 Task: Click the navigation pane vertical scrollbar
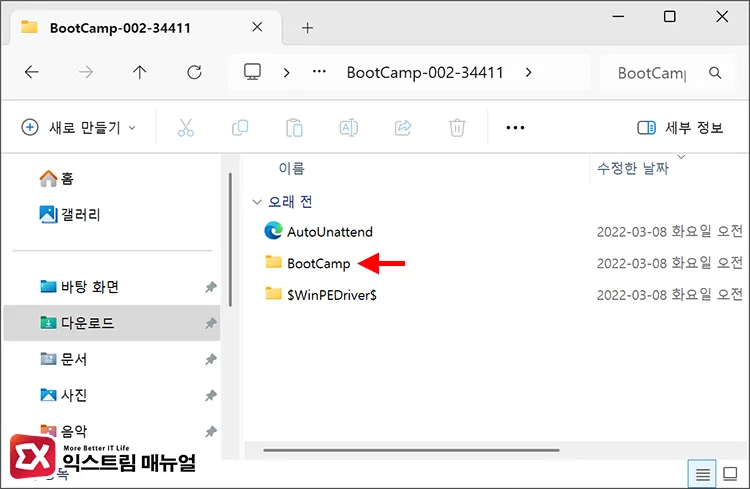click(x=230, y=239)
